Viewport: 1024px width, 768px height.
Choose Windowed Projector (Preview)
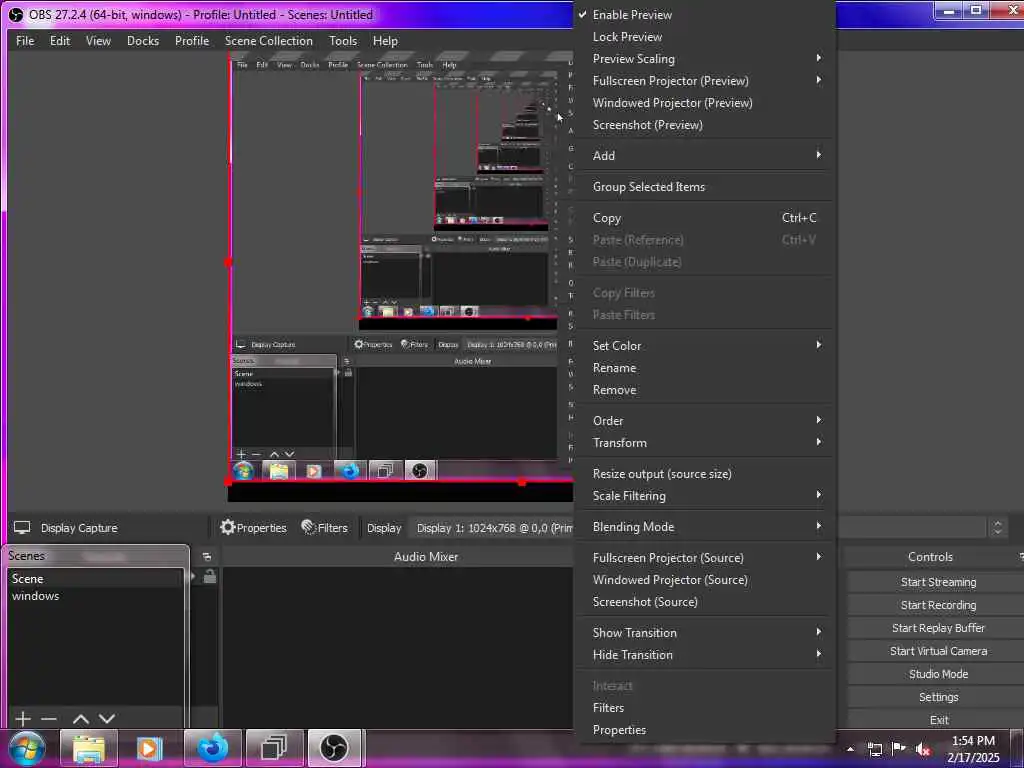(x=704, y=103)
